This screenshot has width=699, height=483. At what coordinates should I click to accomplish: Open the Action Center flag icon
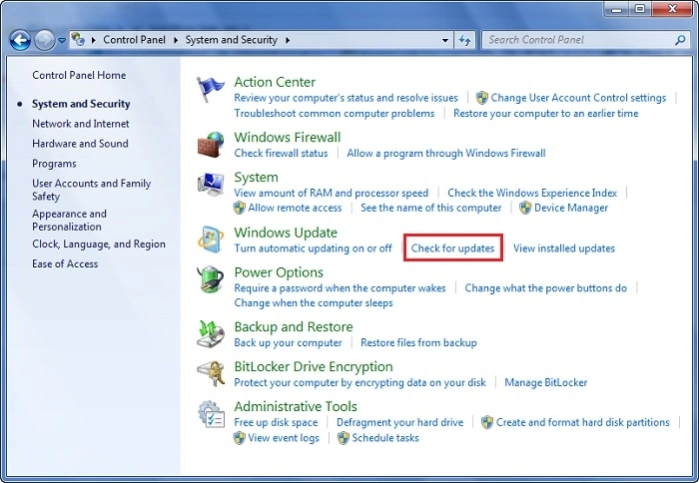(x=210, y=89)
